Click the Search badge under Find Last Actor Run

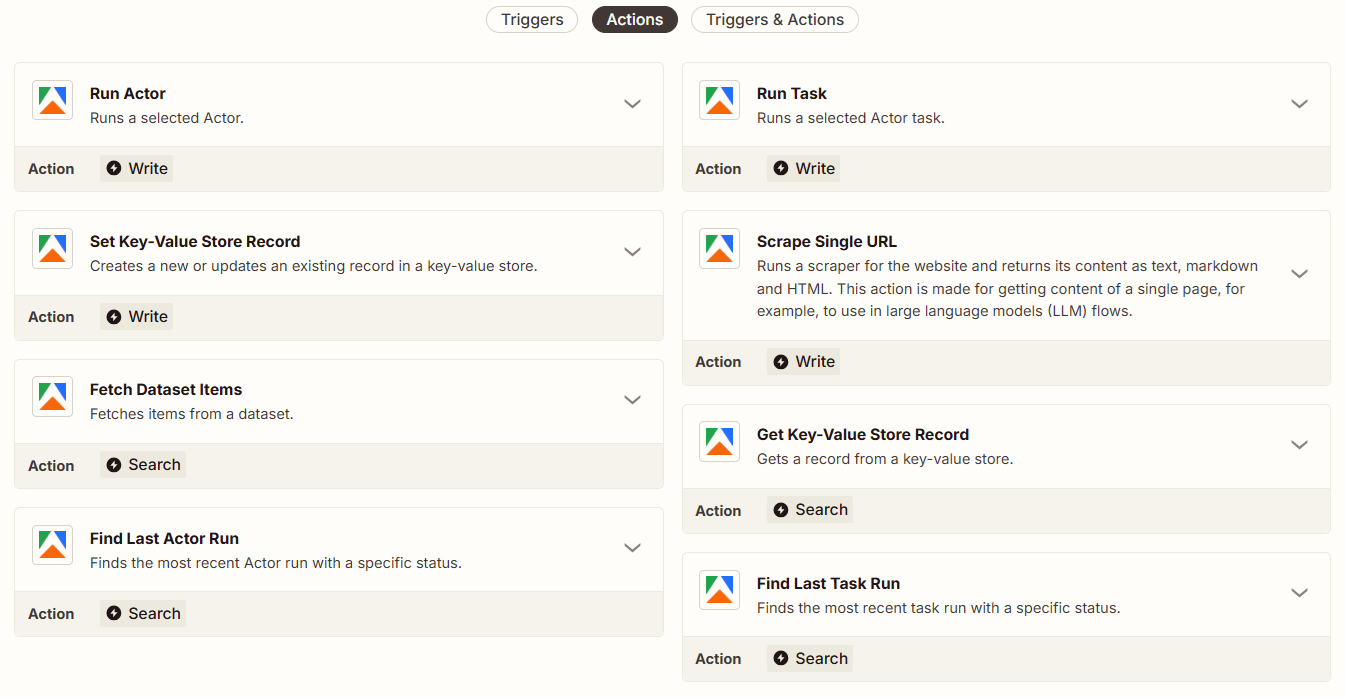click(143, 613)
